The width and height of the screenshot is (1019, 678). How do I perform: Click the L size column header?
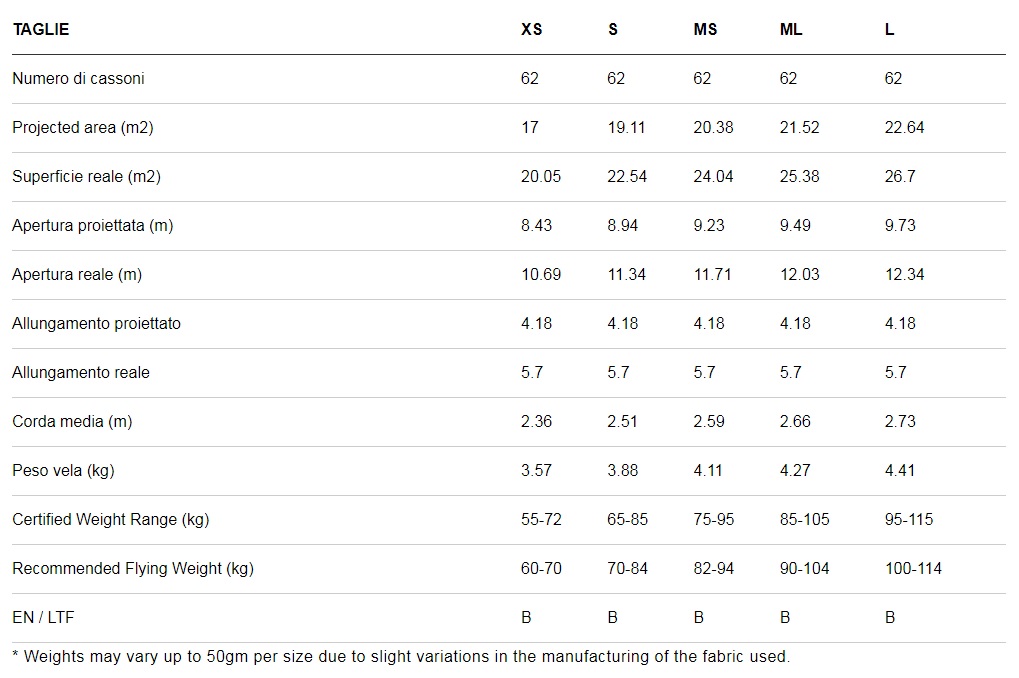pyautogui.click(x=889, y=29)
